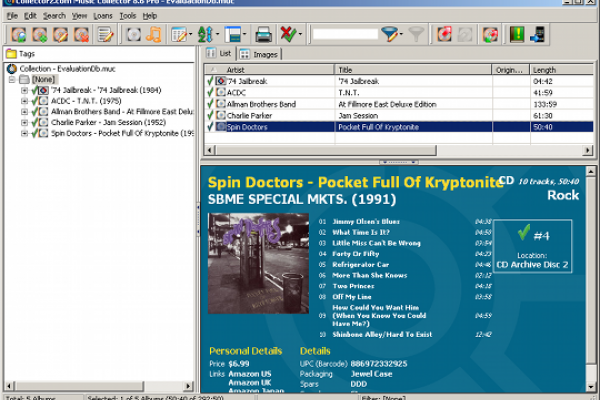Select the Allman Brothers Band list row

pyautogui.click(x=399, y=104)
